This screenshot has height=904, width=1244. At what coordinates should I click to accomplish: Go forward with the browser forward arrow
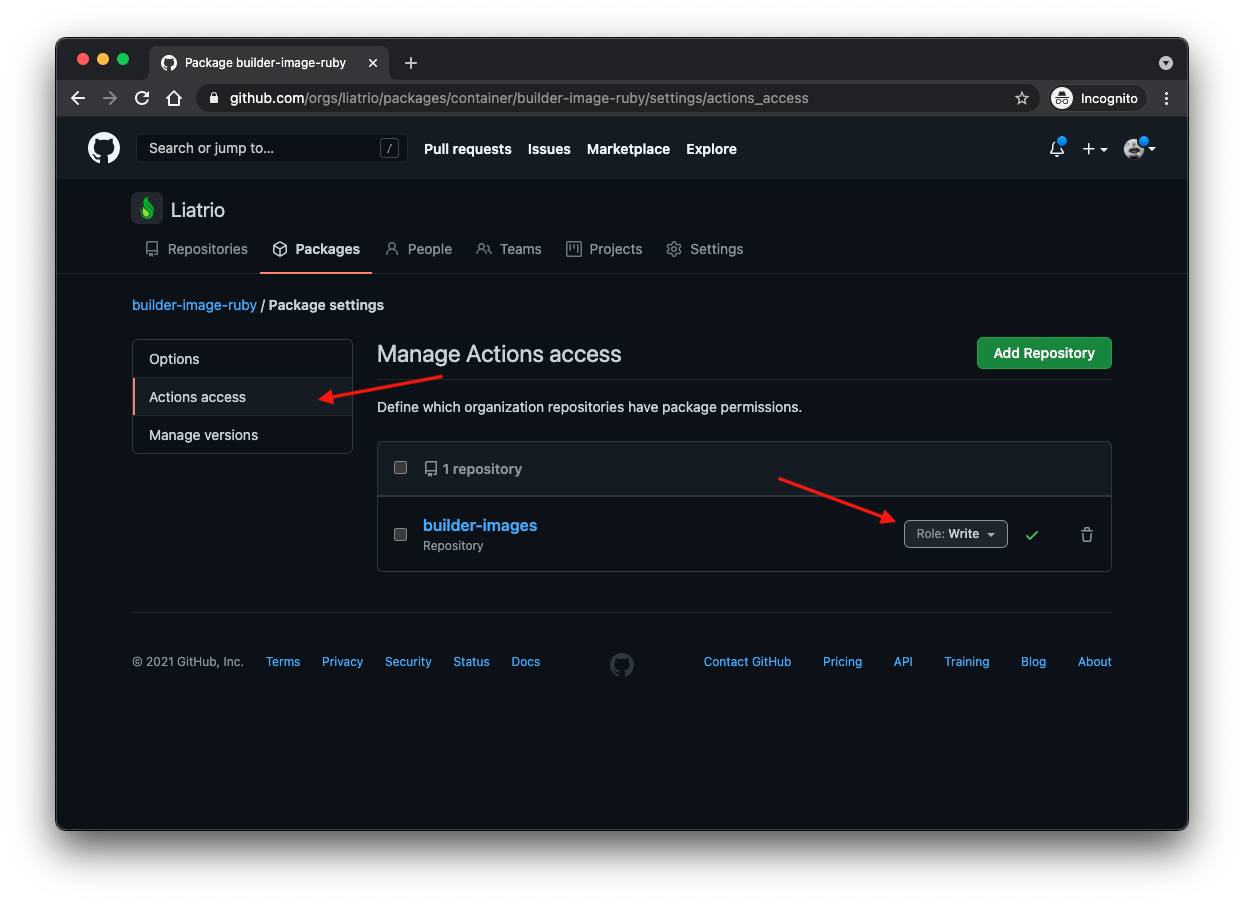click(110, 98)
